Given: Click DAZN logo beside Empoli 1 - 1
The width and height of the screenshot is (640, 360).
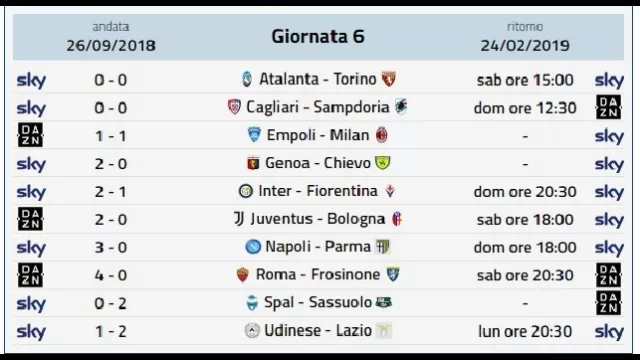Looking at the screenshot, I should (31, 135).
